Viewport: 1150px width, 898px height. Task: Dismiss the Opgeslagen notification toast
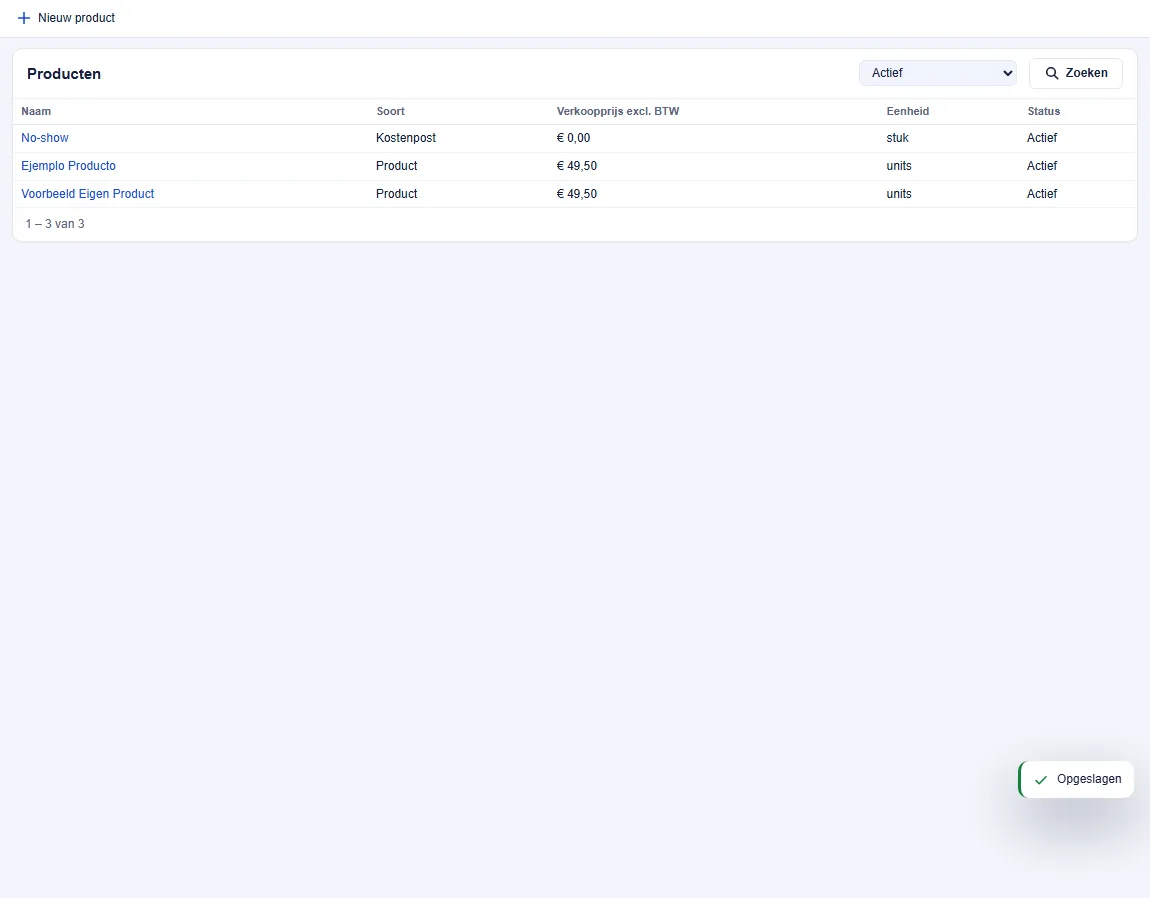point(1076,779)
